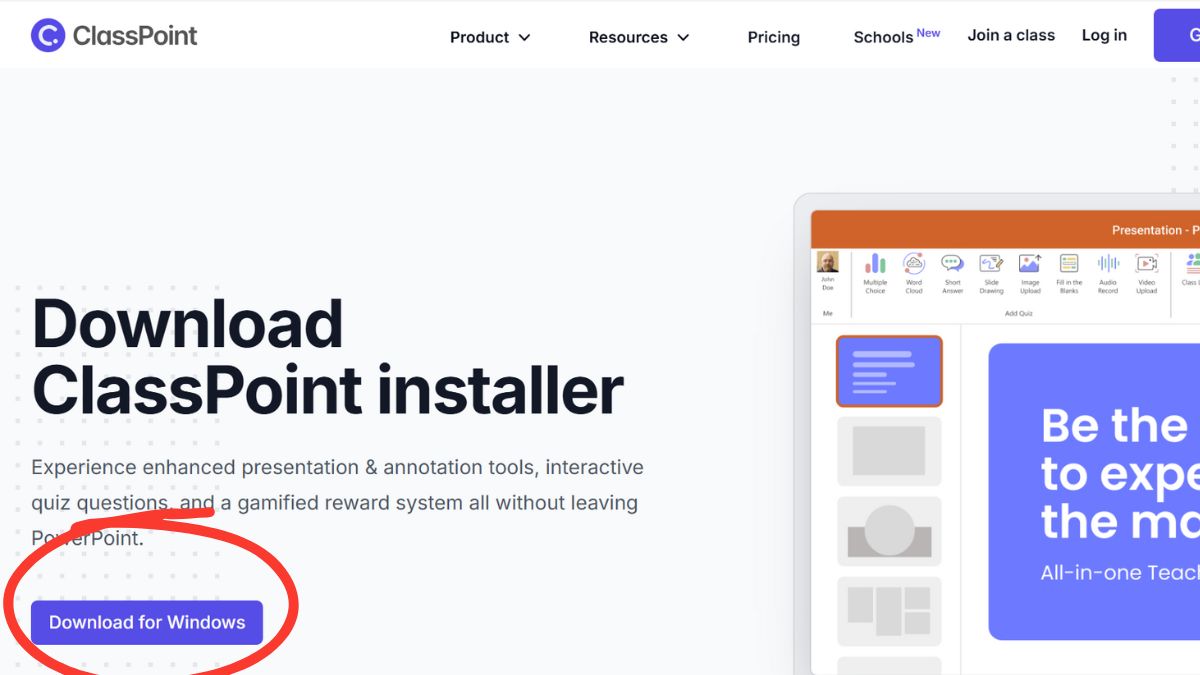The image size is (1200, 675).
Task: Click the ClassPoint logo
Action: (114, 36)
